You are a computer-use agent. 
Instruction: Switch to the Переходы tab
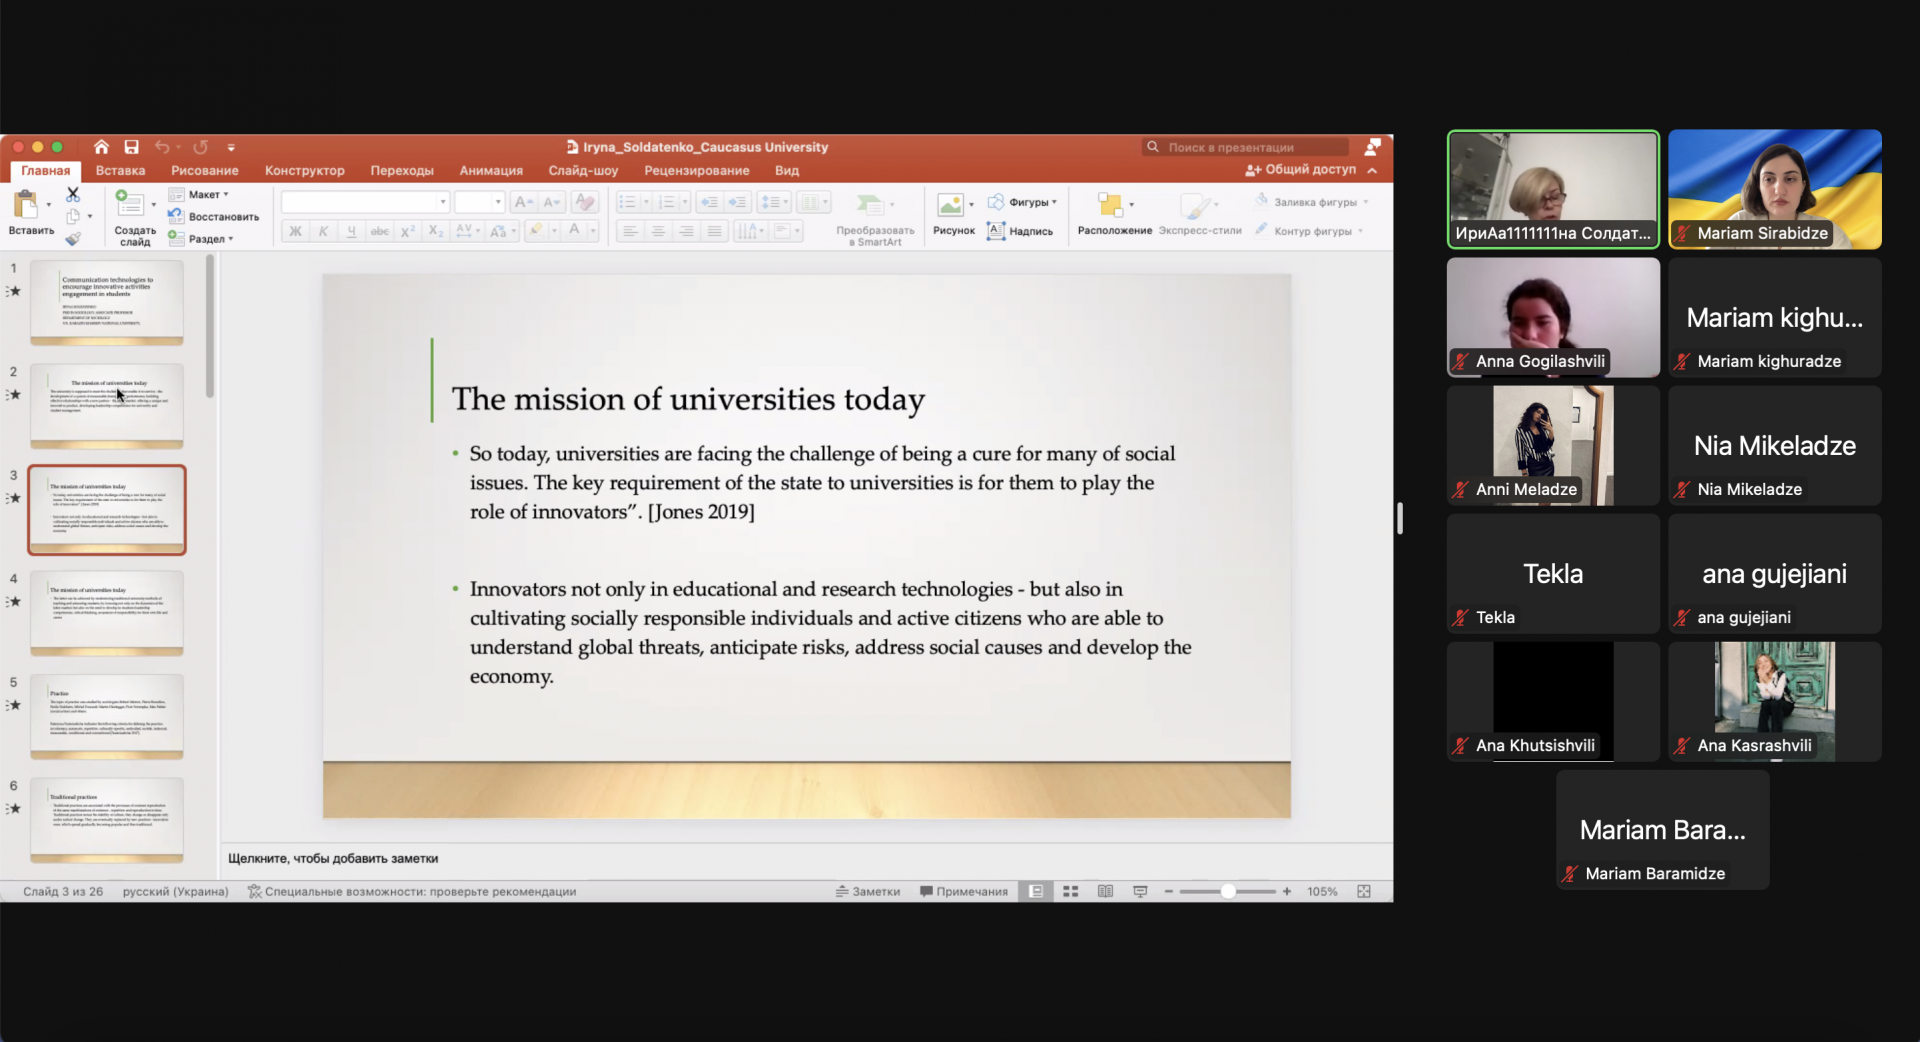click(402, 171)
